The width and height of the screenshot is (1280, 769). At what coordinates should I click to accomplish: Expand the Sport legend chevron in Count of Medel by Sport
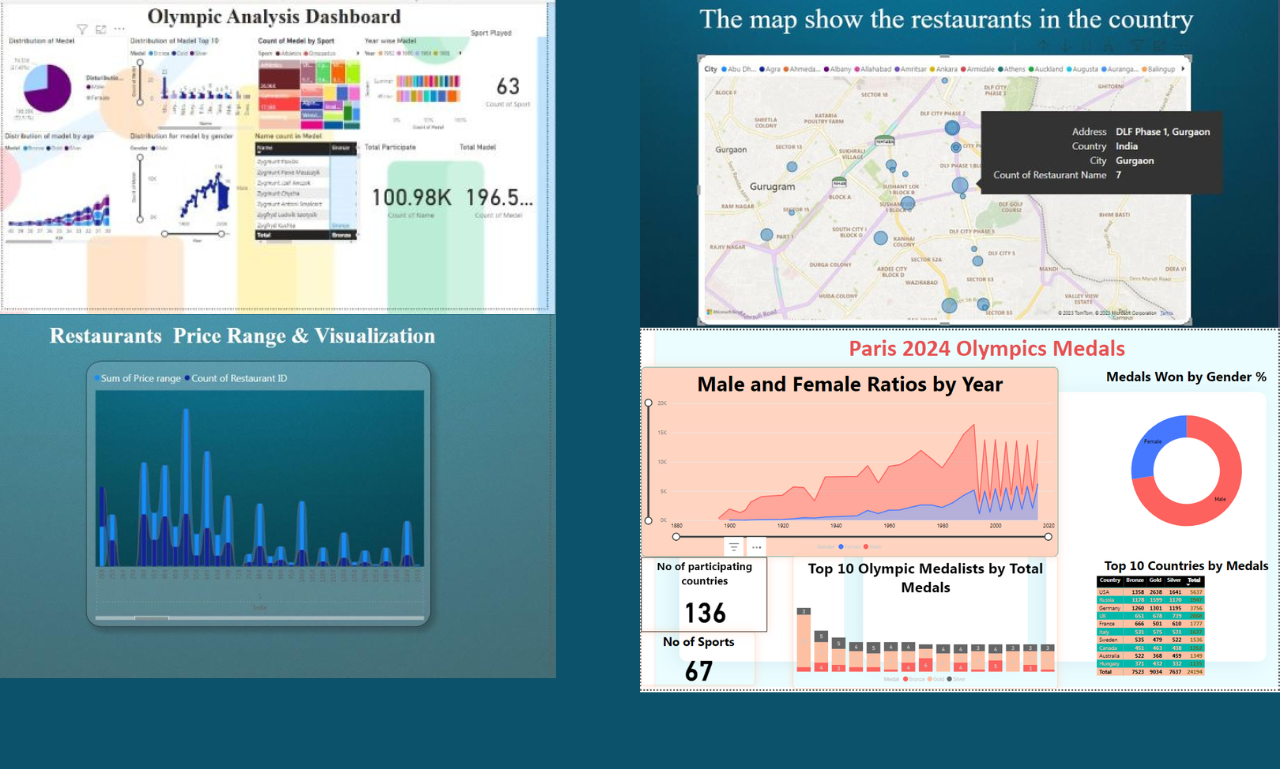358,53
